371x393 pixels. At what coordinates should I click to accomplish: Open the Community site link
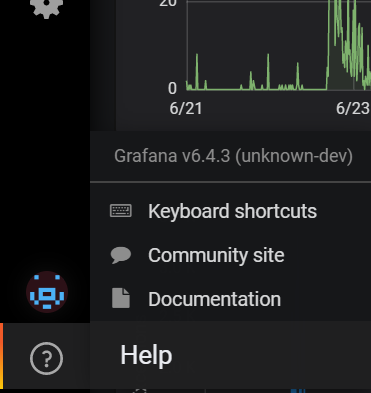tap(216, 255)
